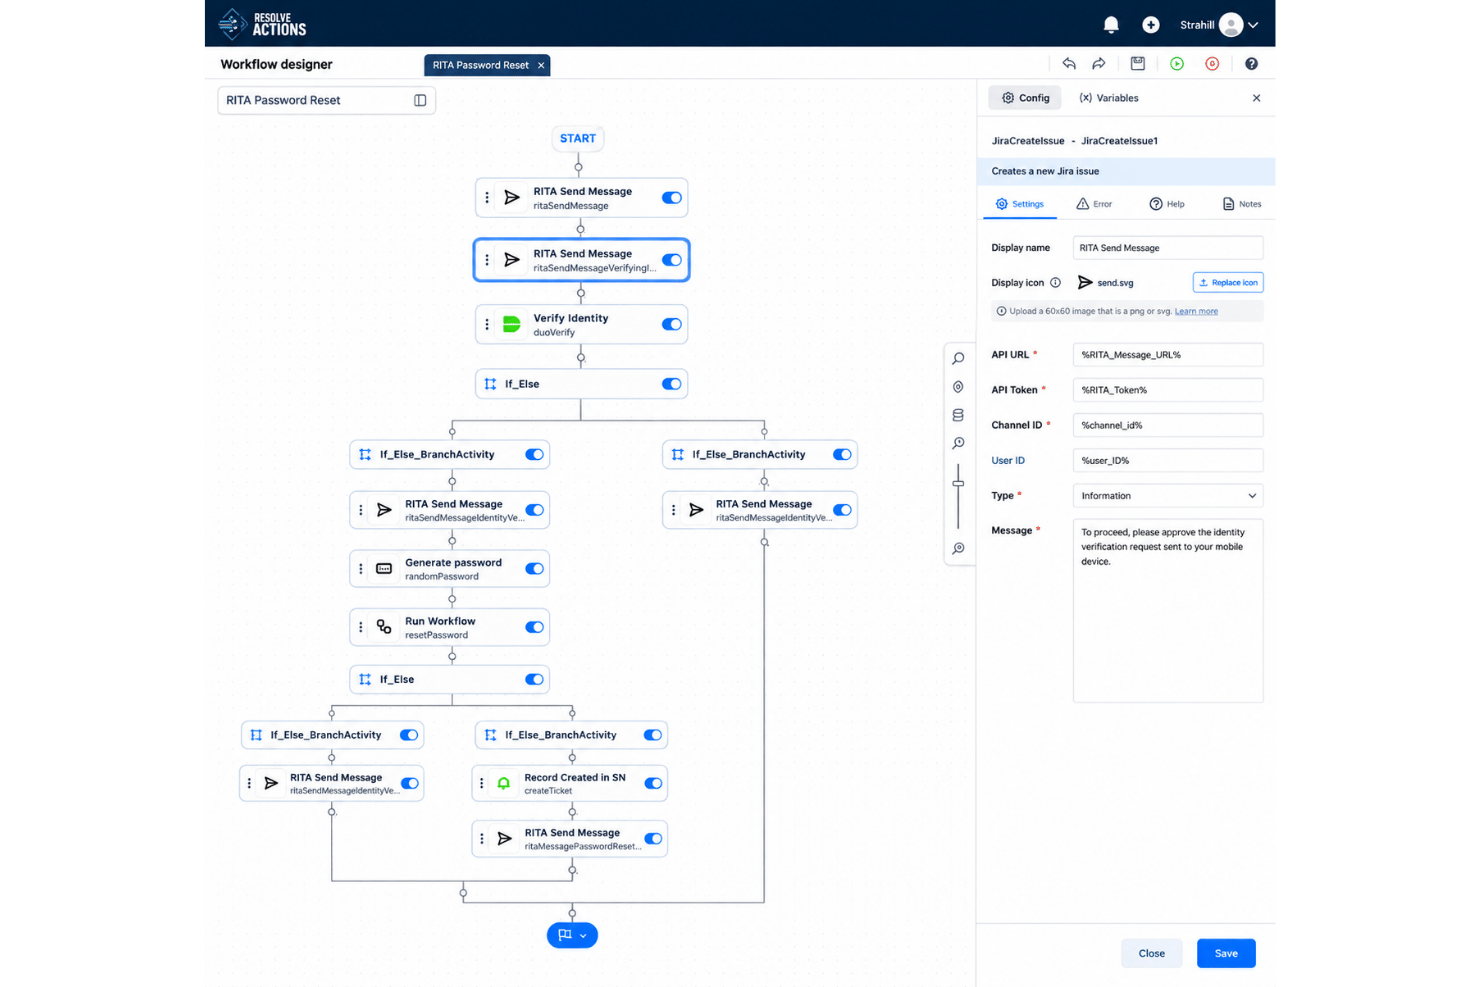The image size is (1480, 987).
Task: Open the Learn more link
Action: point(1196,311)
